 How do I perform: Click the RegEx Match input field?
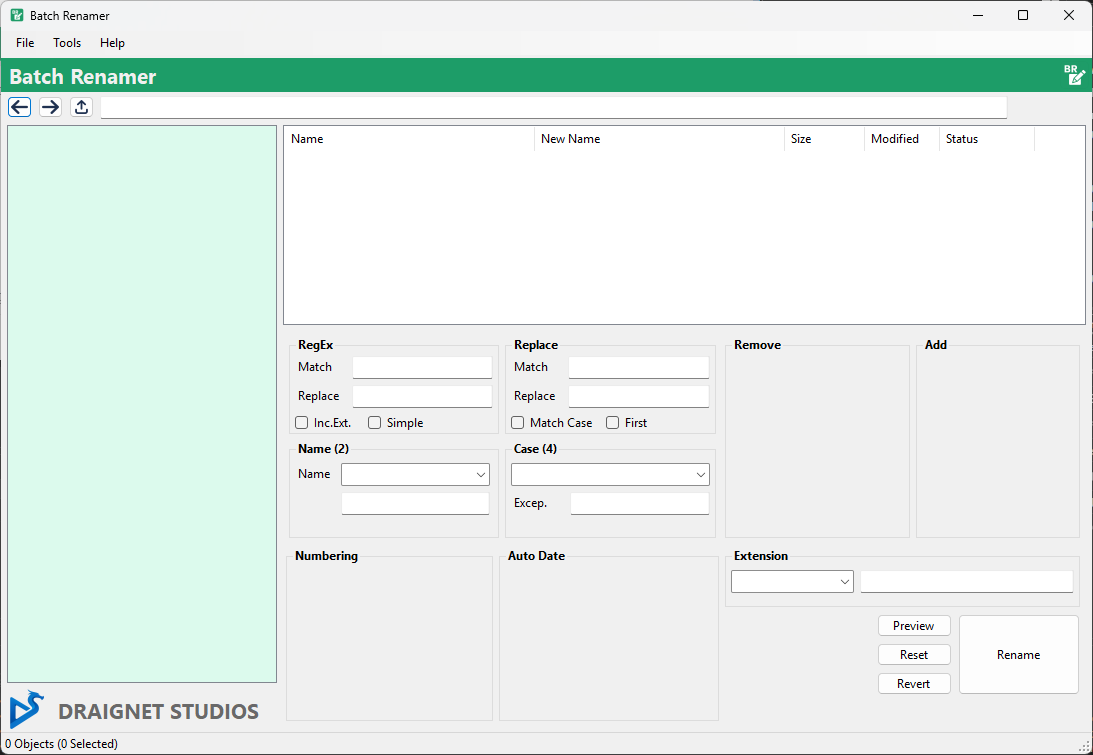pos(422,367)
